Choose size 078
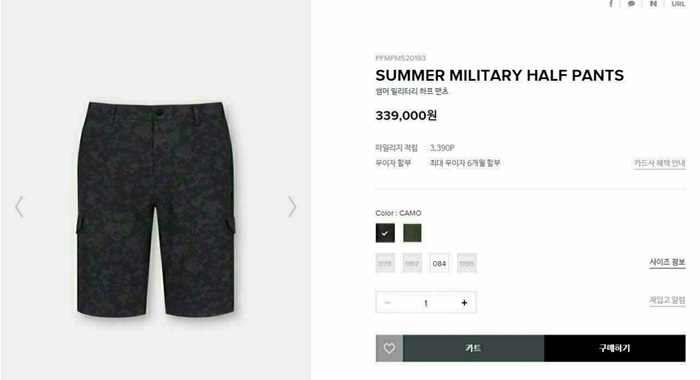 385,263
